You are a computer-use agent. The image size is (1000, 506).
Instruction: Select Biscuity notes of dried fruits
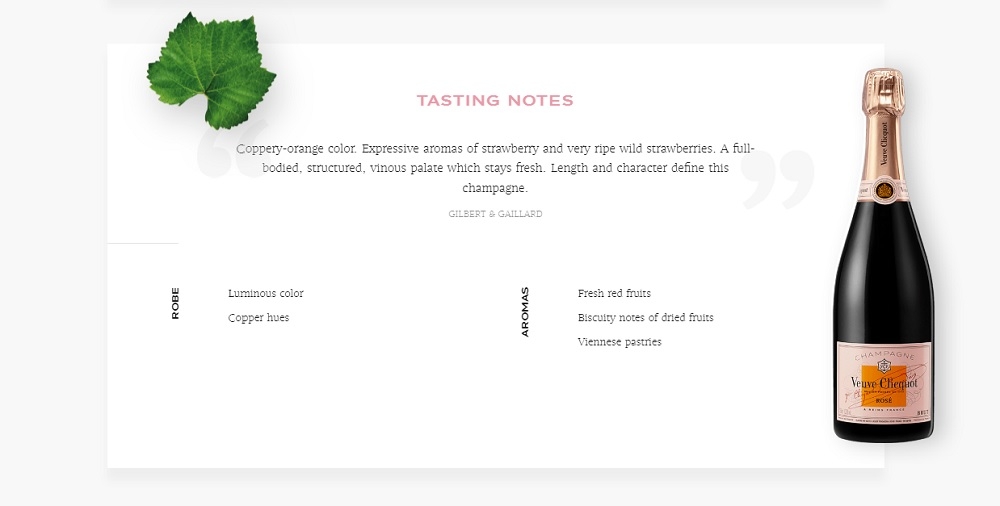point(645,318)
